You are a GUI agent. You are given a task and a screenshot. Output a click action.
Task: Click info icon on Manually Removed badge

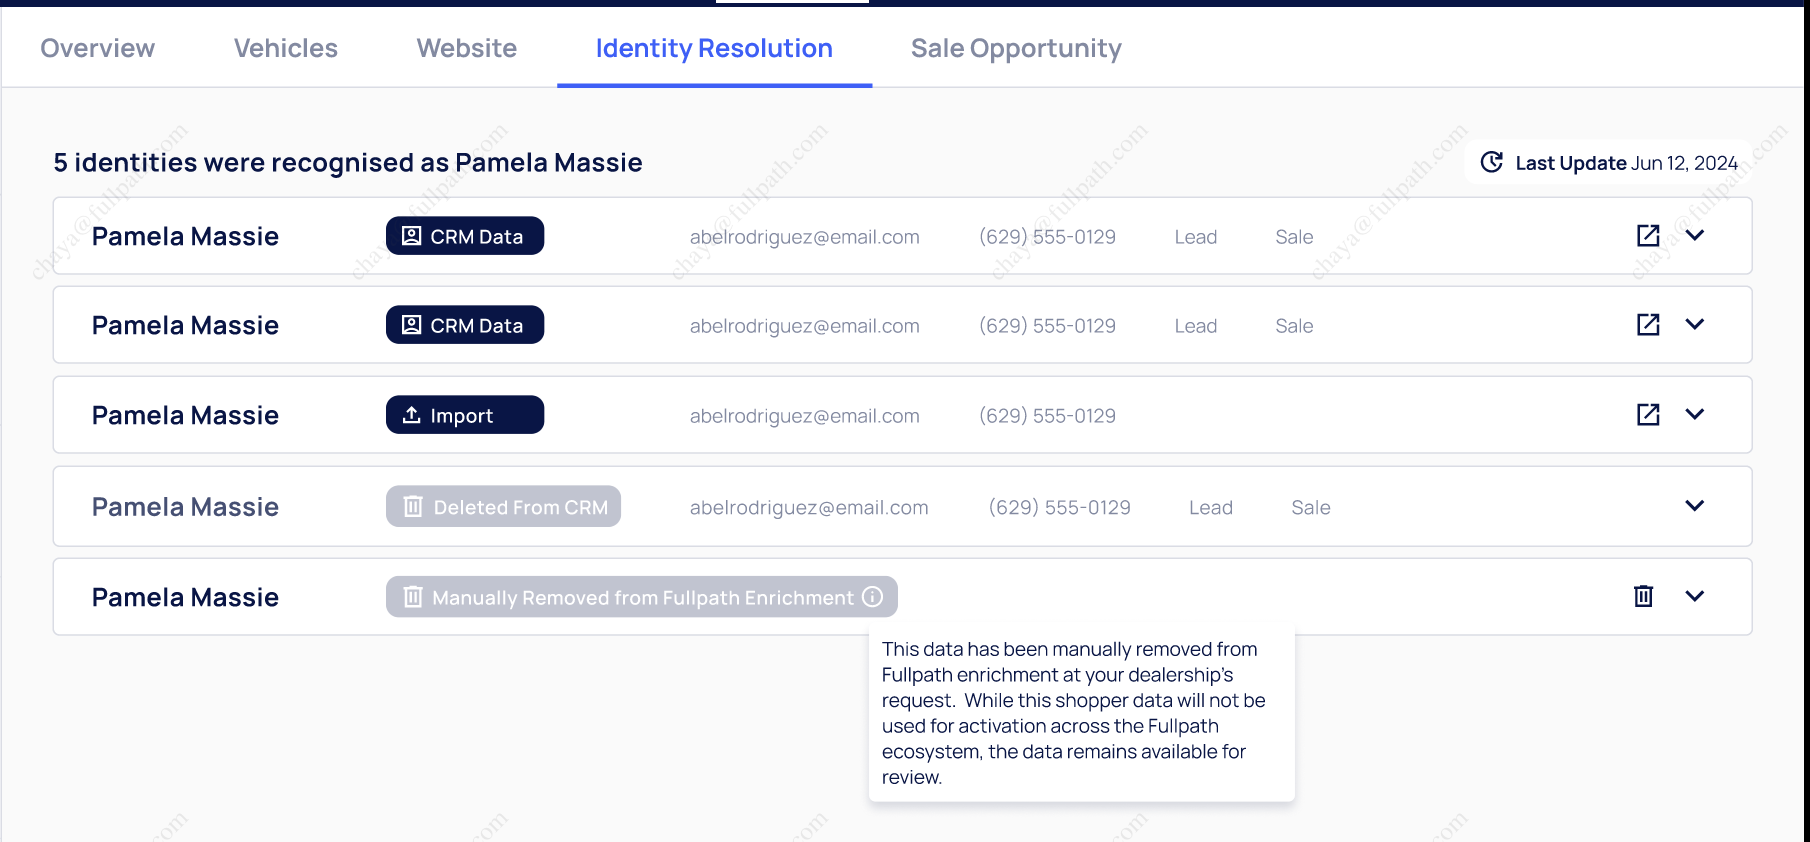pos(873,597)
